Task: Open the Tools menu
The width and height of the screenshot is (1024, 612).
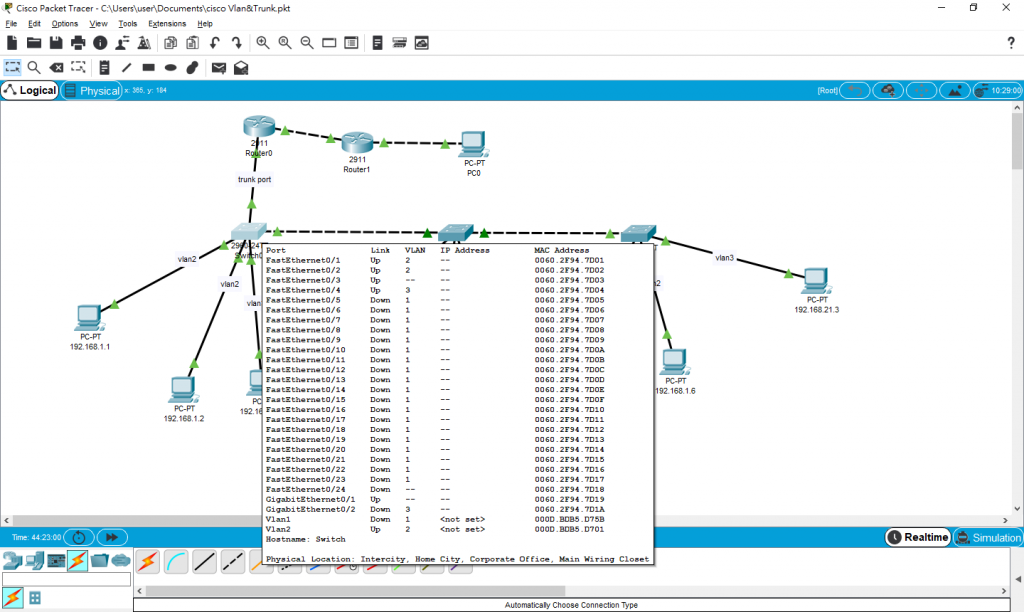Action: (127, 24)
